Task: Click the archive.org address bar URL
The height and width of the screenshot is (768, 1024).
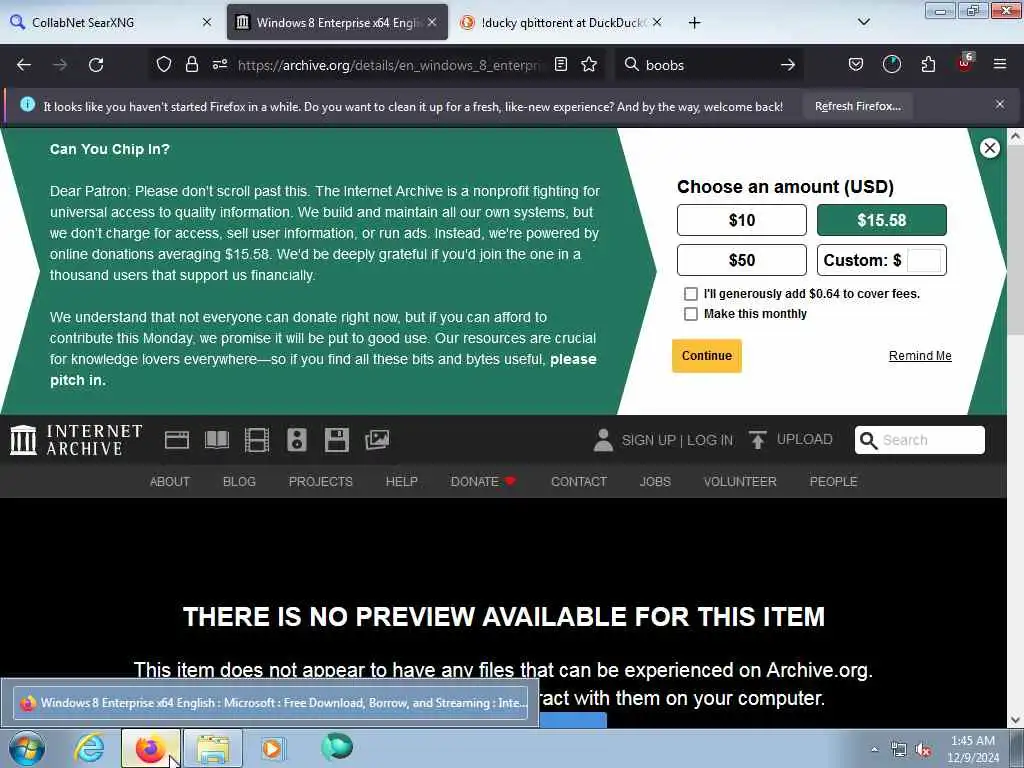Action: (x=389, y=65)
